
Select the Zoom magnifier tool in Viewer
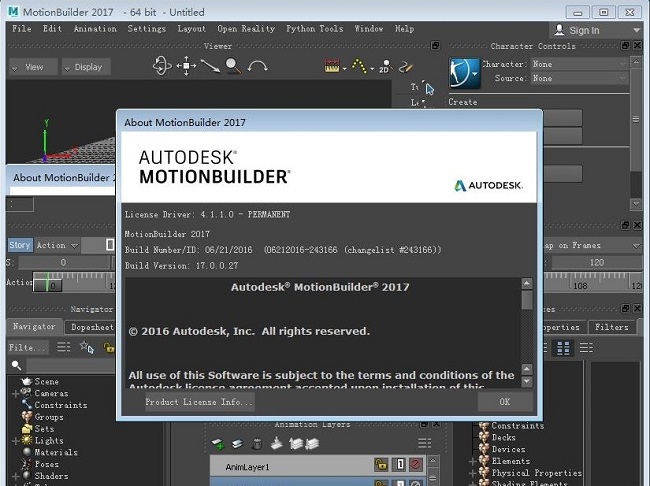click(233, 66)
